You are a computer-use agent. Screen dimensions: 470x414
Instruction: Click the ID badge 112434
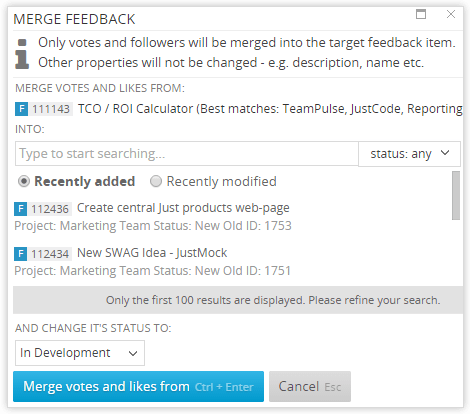(x=50, y=254)
